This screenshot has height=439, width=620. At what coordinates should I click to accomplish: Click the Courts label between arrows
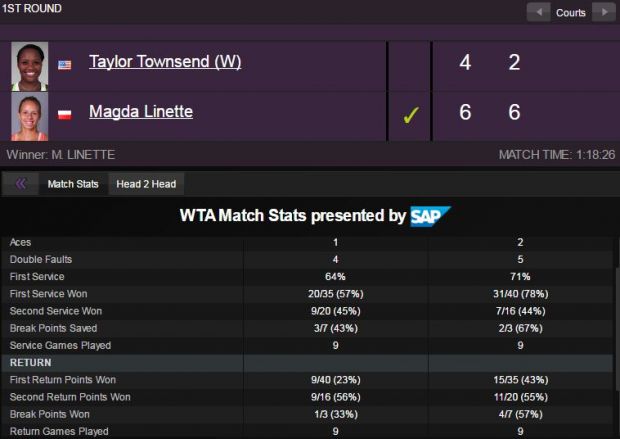click(571, 13)
